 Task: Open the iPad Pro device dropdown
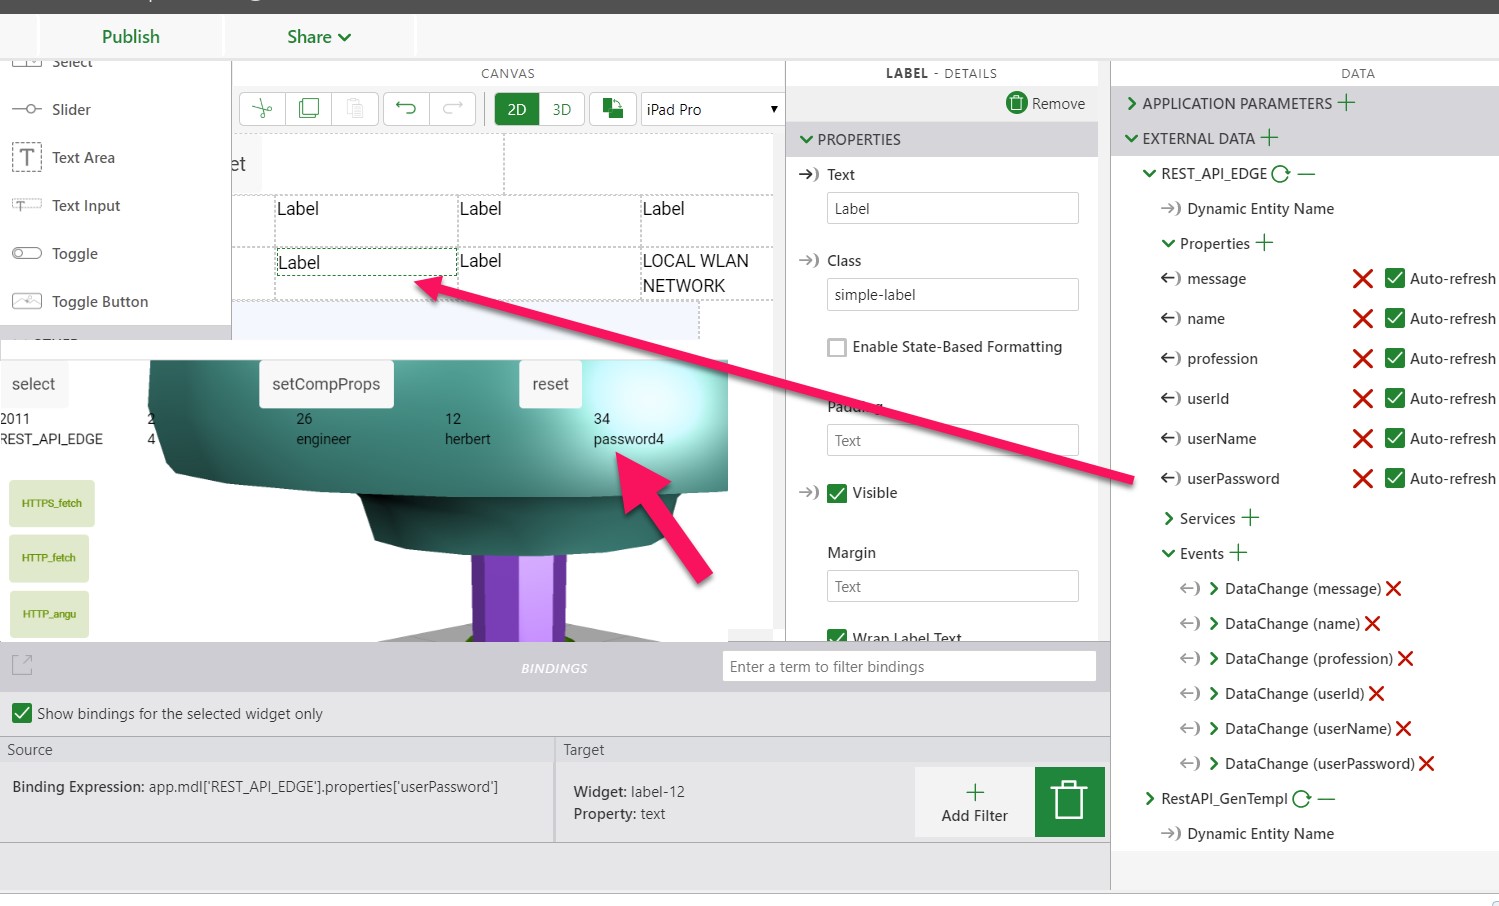tap(711, 108)
